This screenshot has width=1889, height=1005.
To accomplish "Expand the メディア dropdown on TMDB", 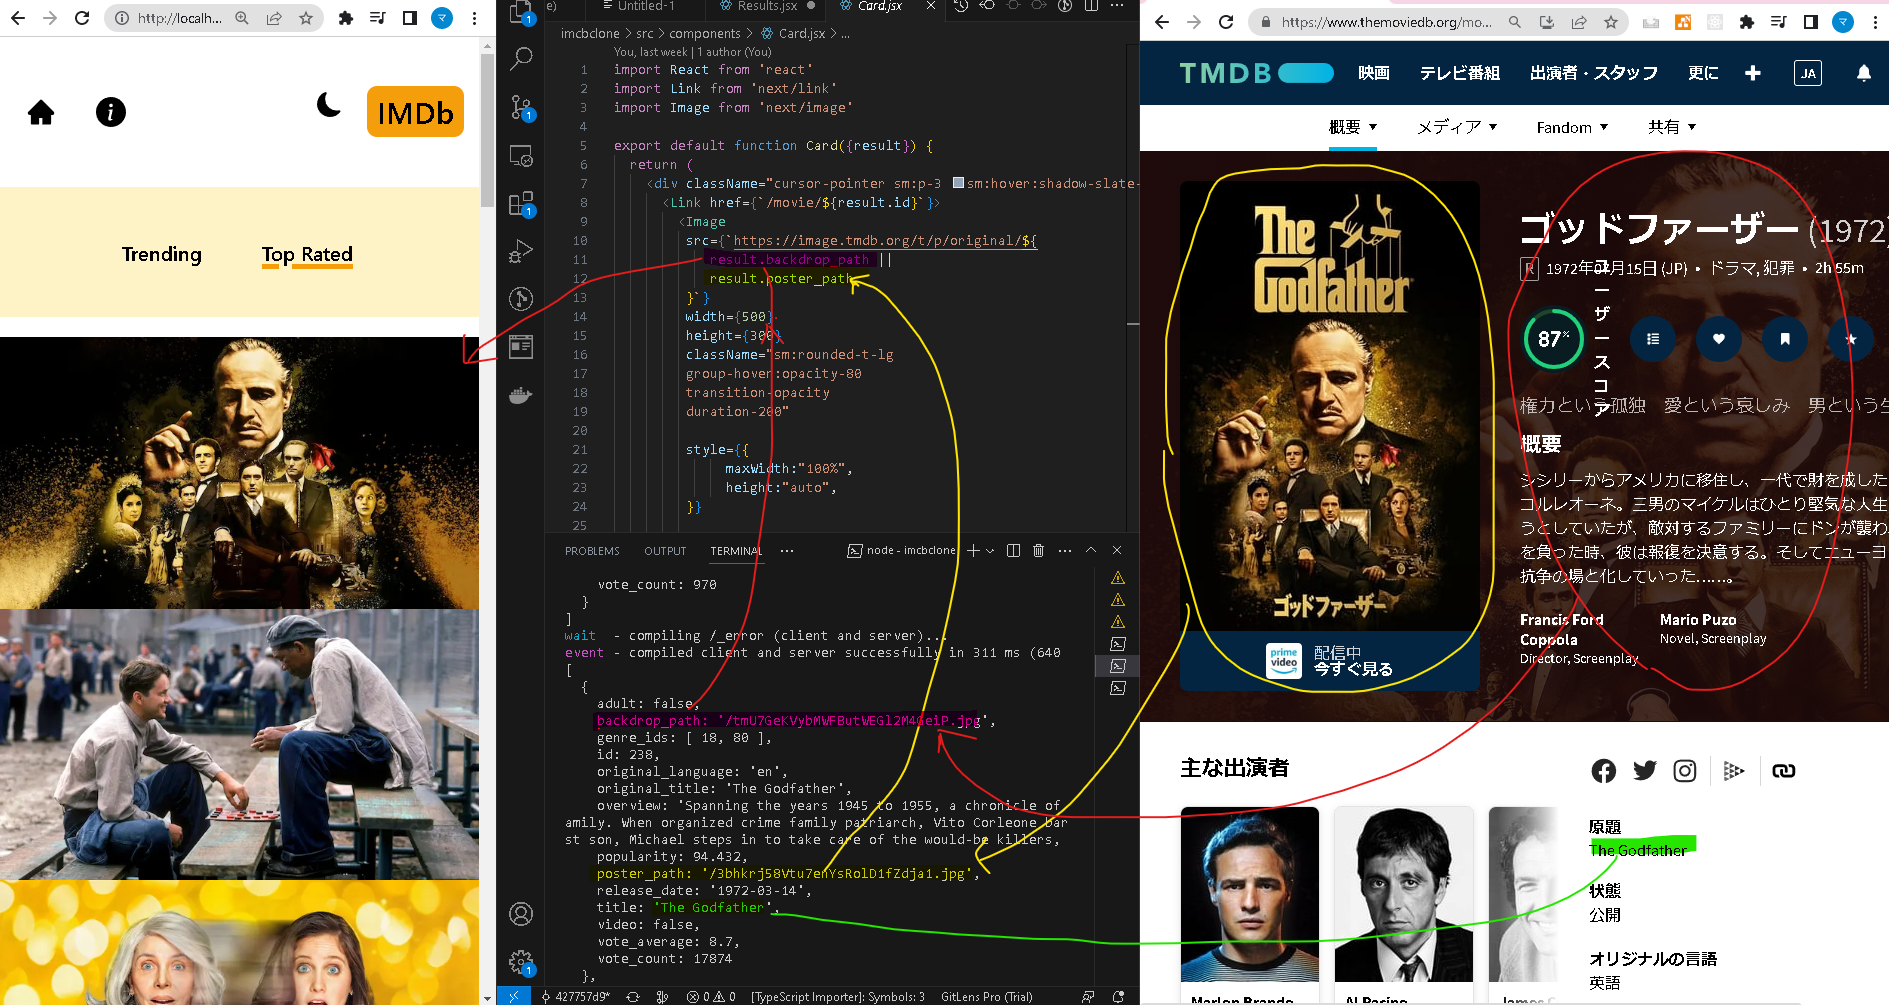I will point(1457,127).
